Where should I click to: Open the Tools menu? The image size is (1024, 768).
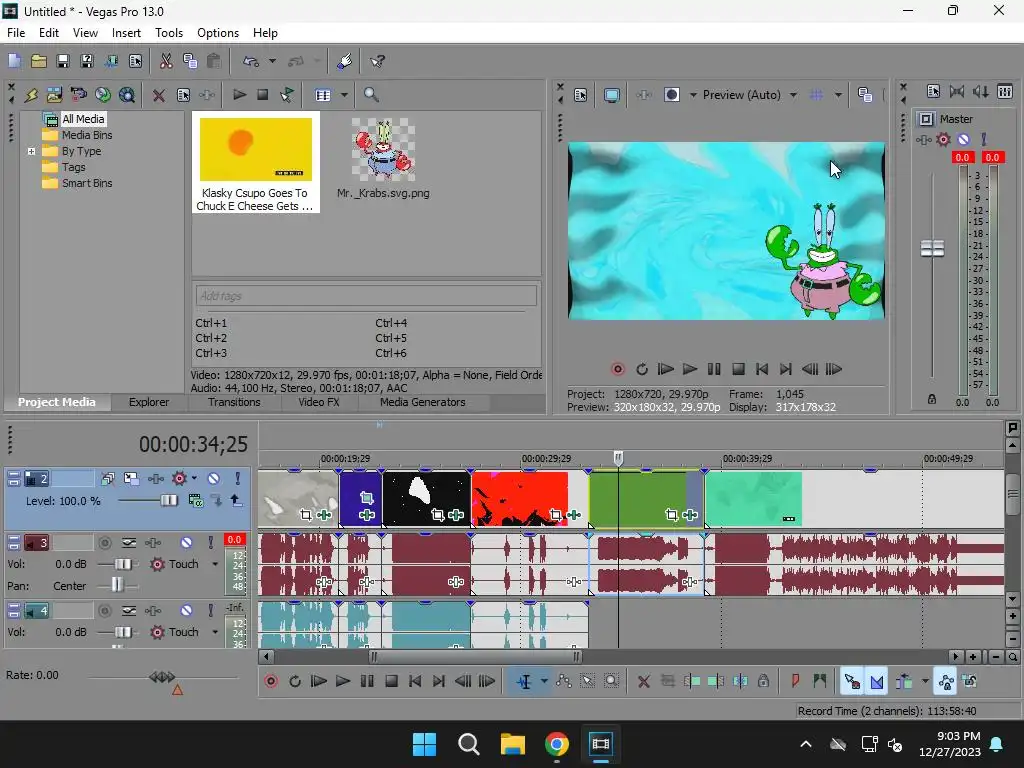[x=168, y=33]
